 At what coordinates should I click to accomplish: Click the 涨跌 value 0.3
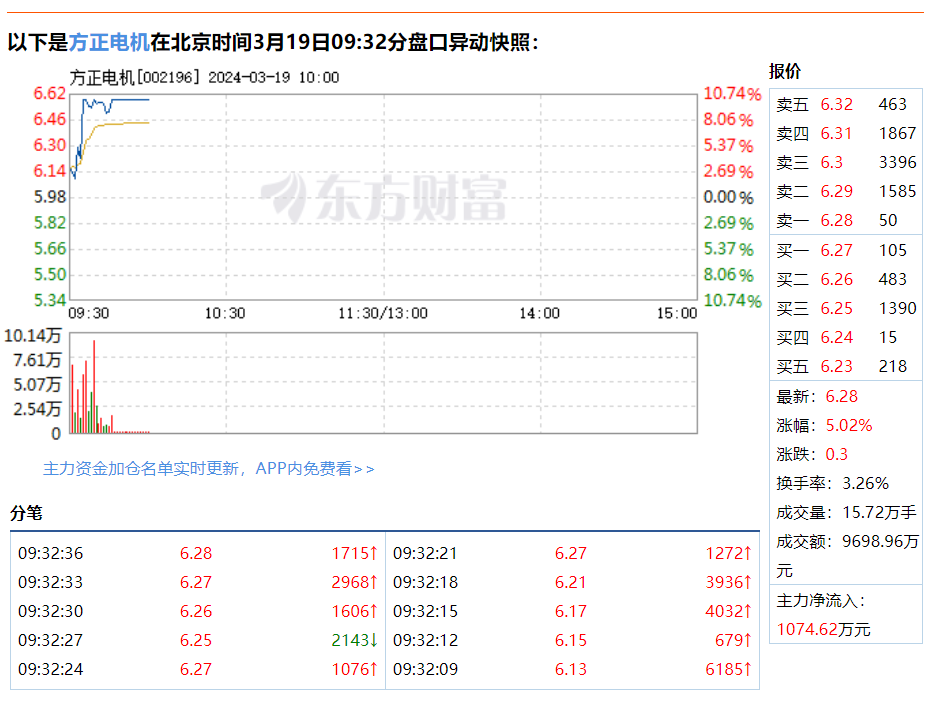pos(836,454)
